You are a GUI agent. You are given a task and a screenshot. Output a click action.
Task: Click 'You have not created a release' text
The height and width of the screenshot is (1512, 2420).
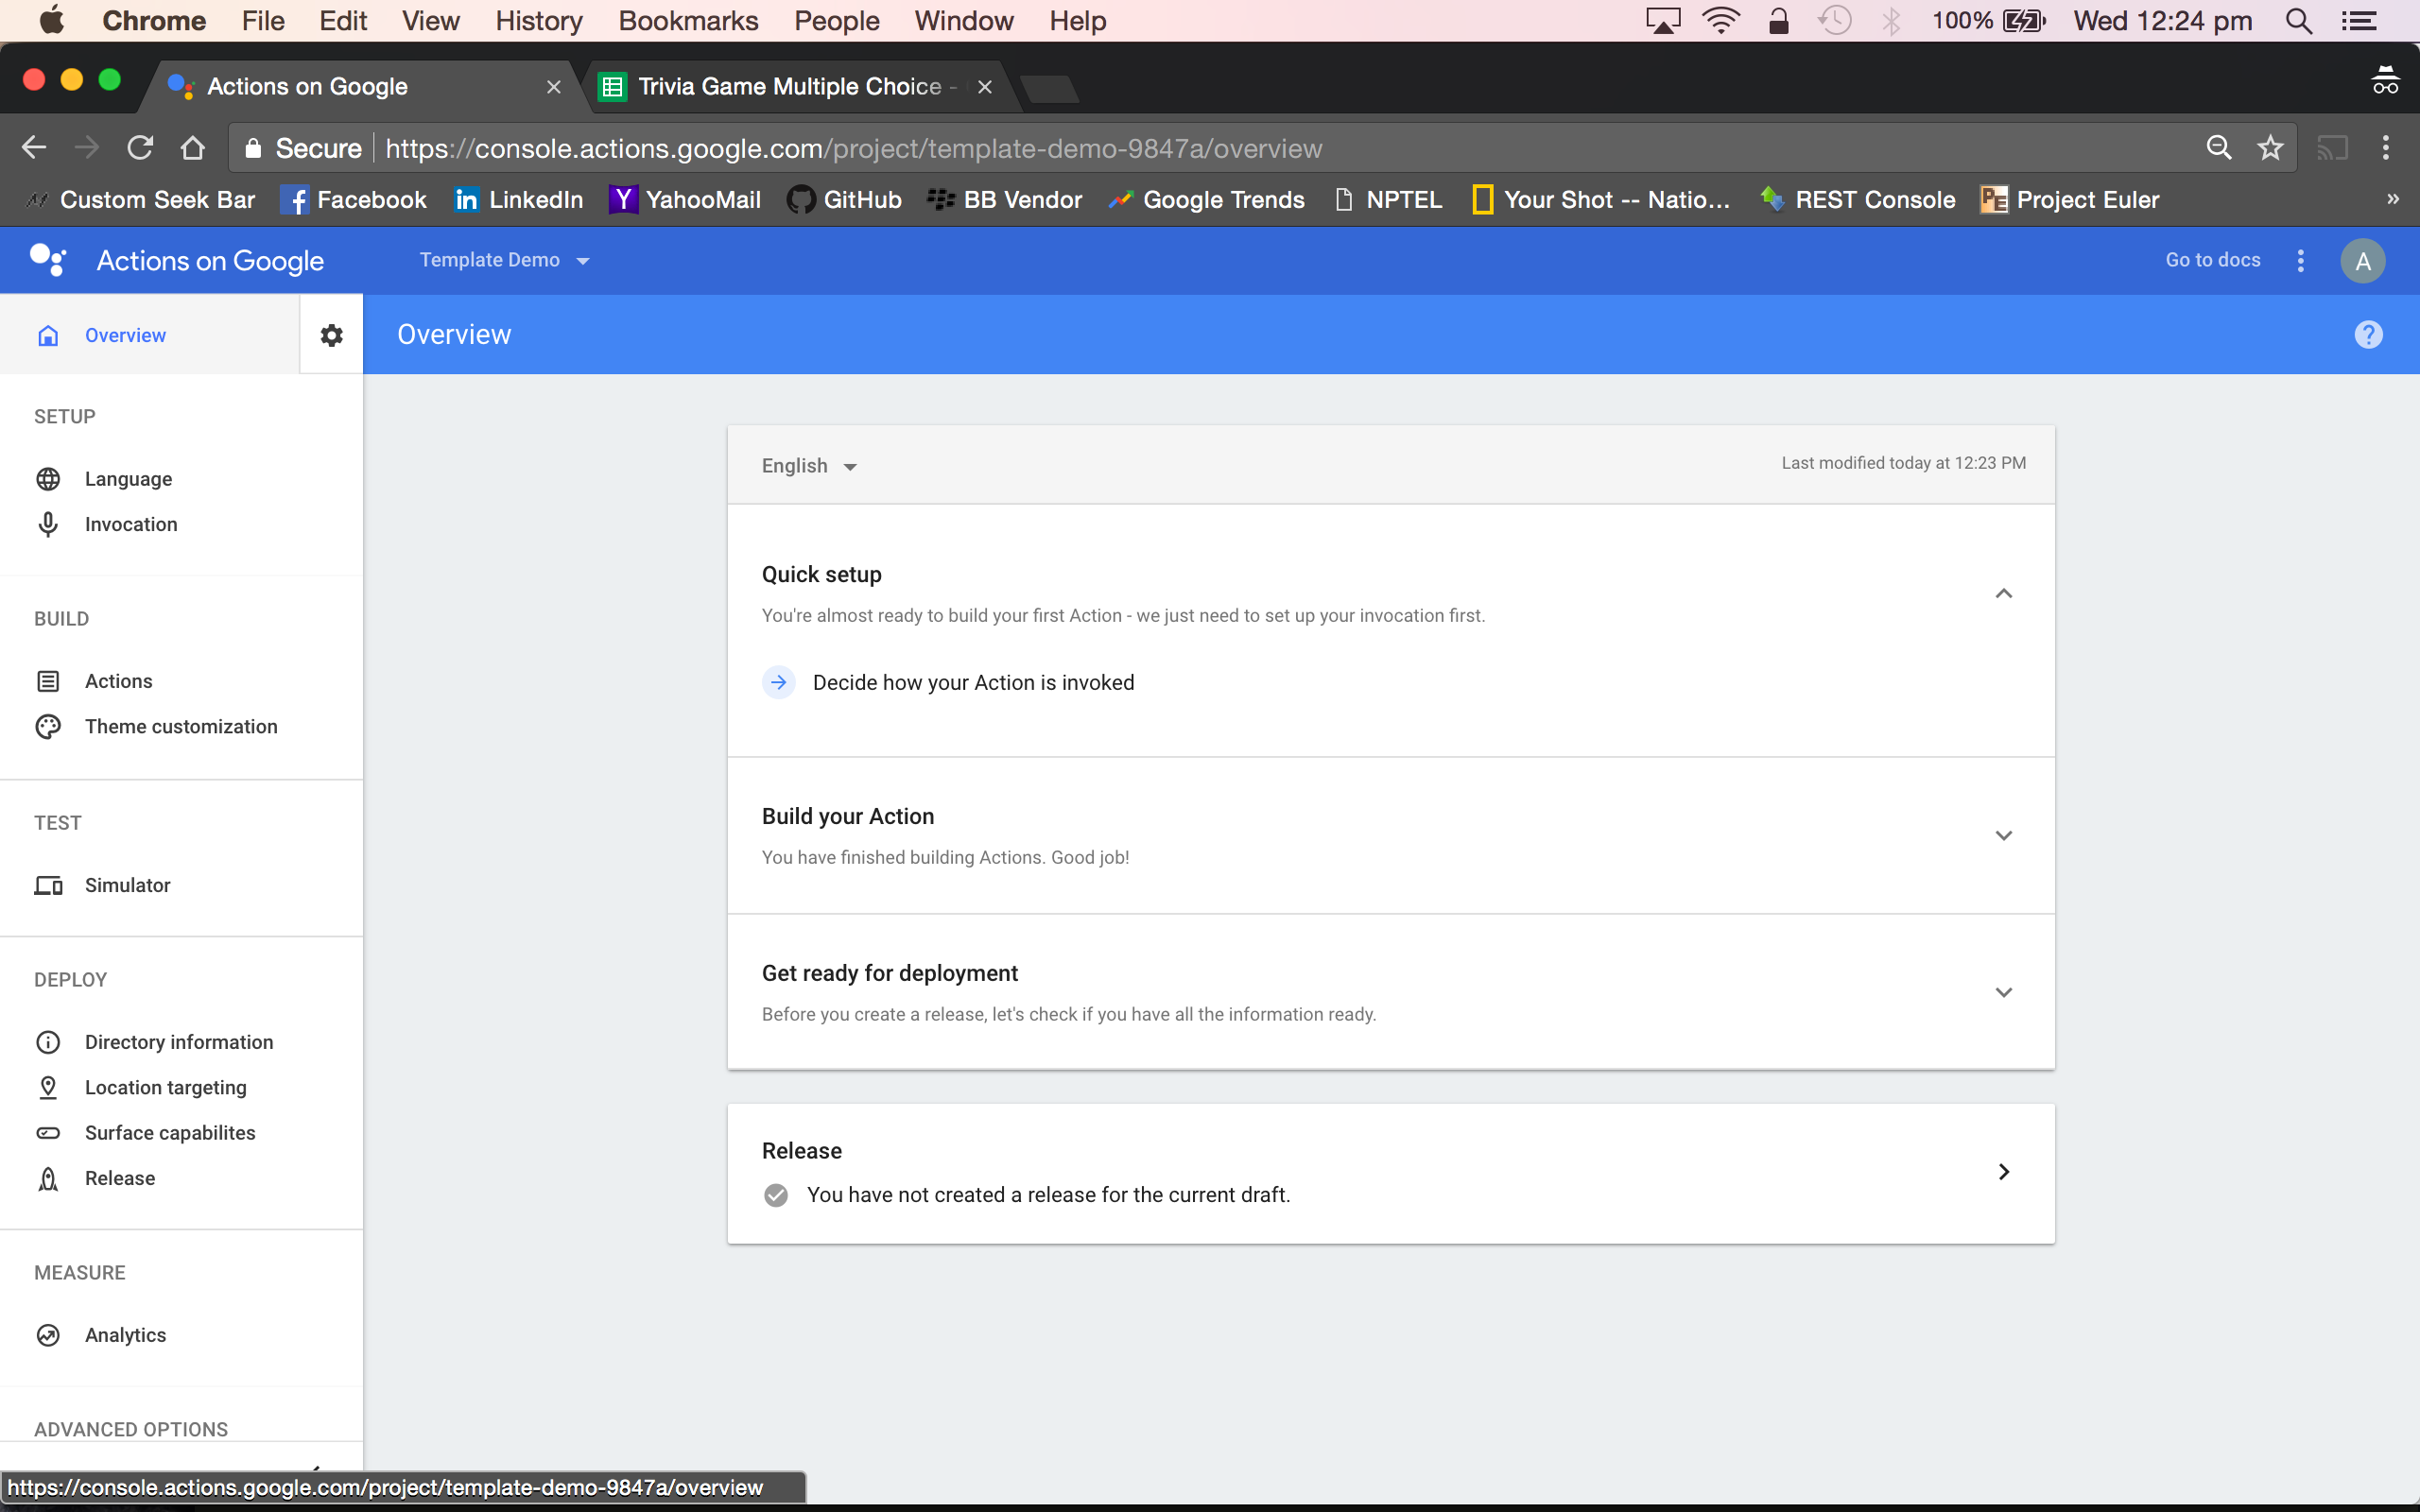point(1048,1194)
